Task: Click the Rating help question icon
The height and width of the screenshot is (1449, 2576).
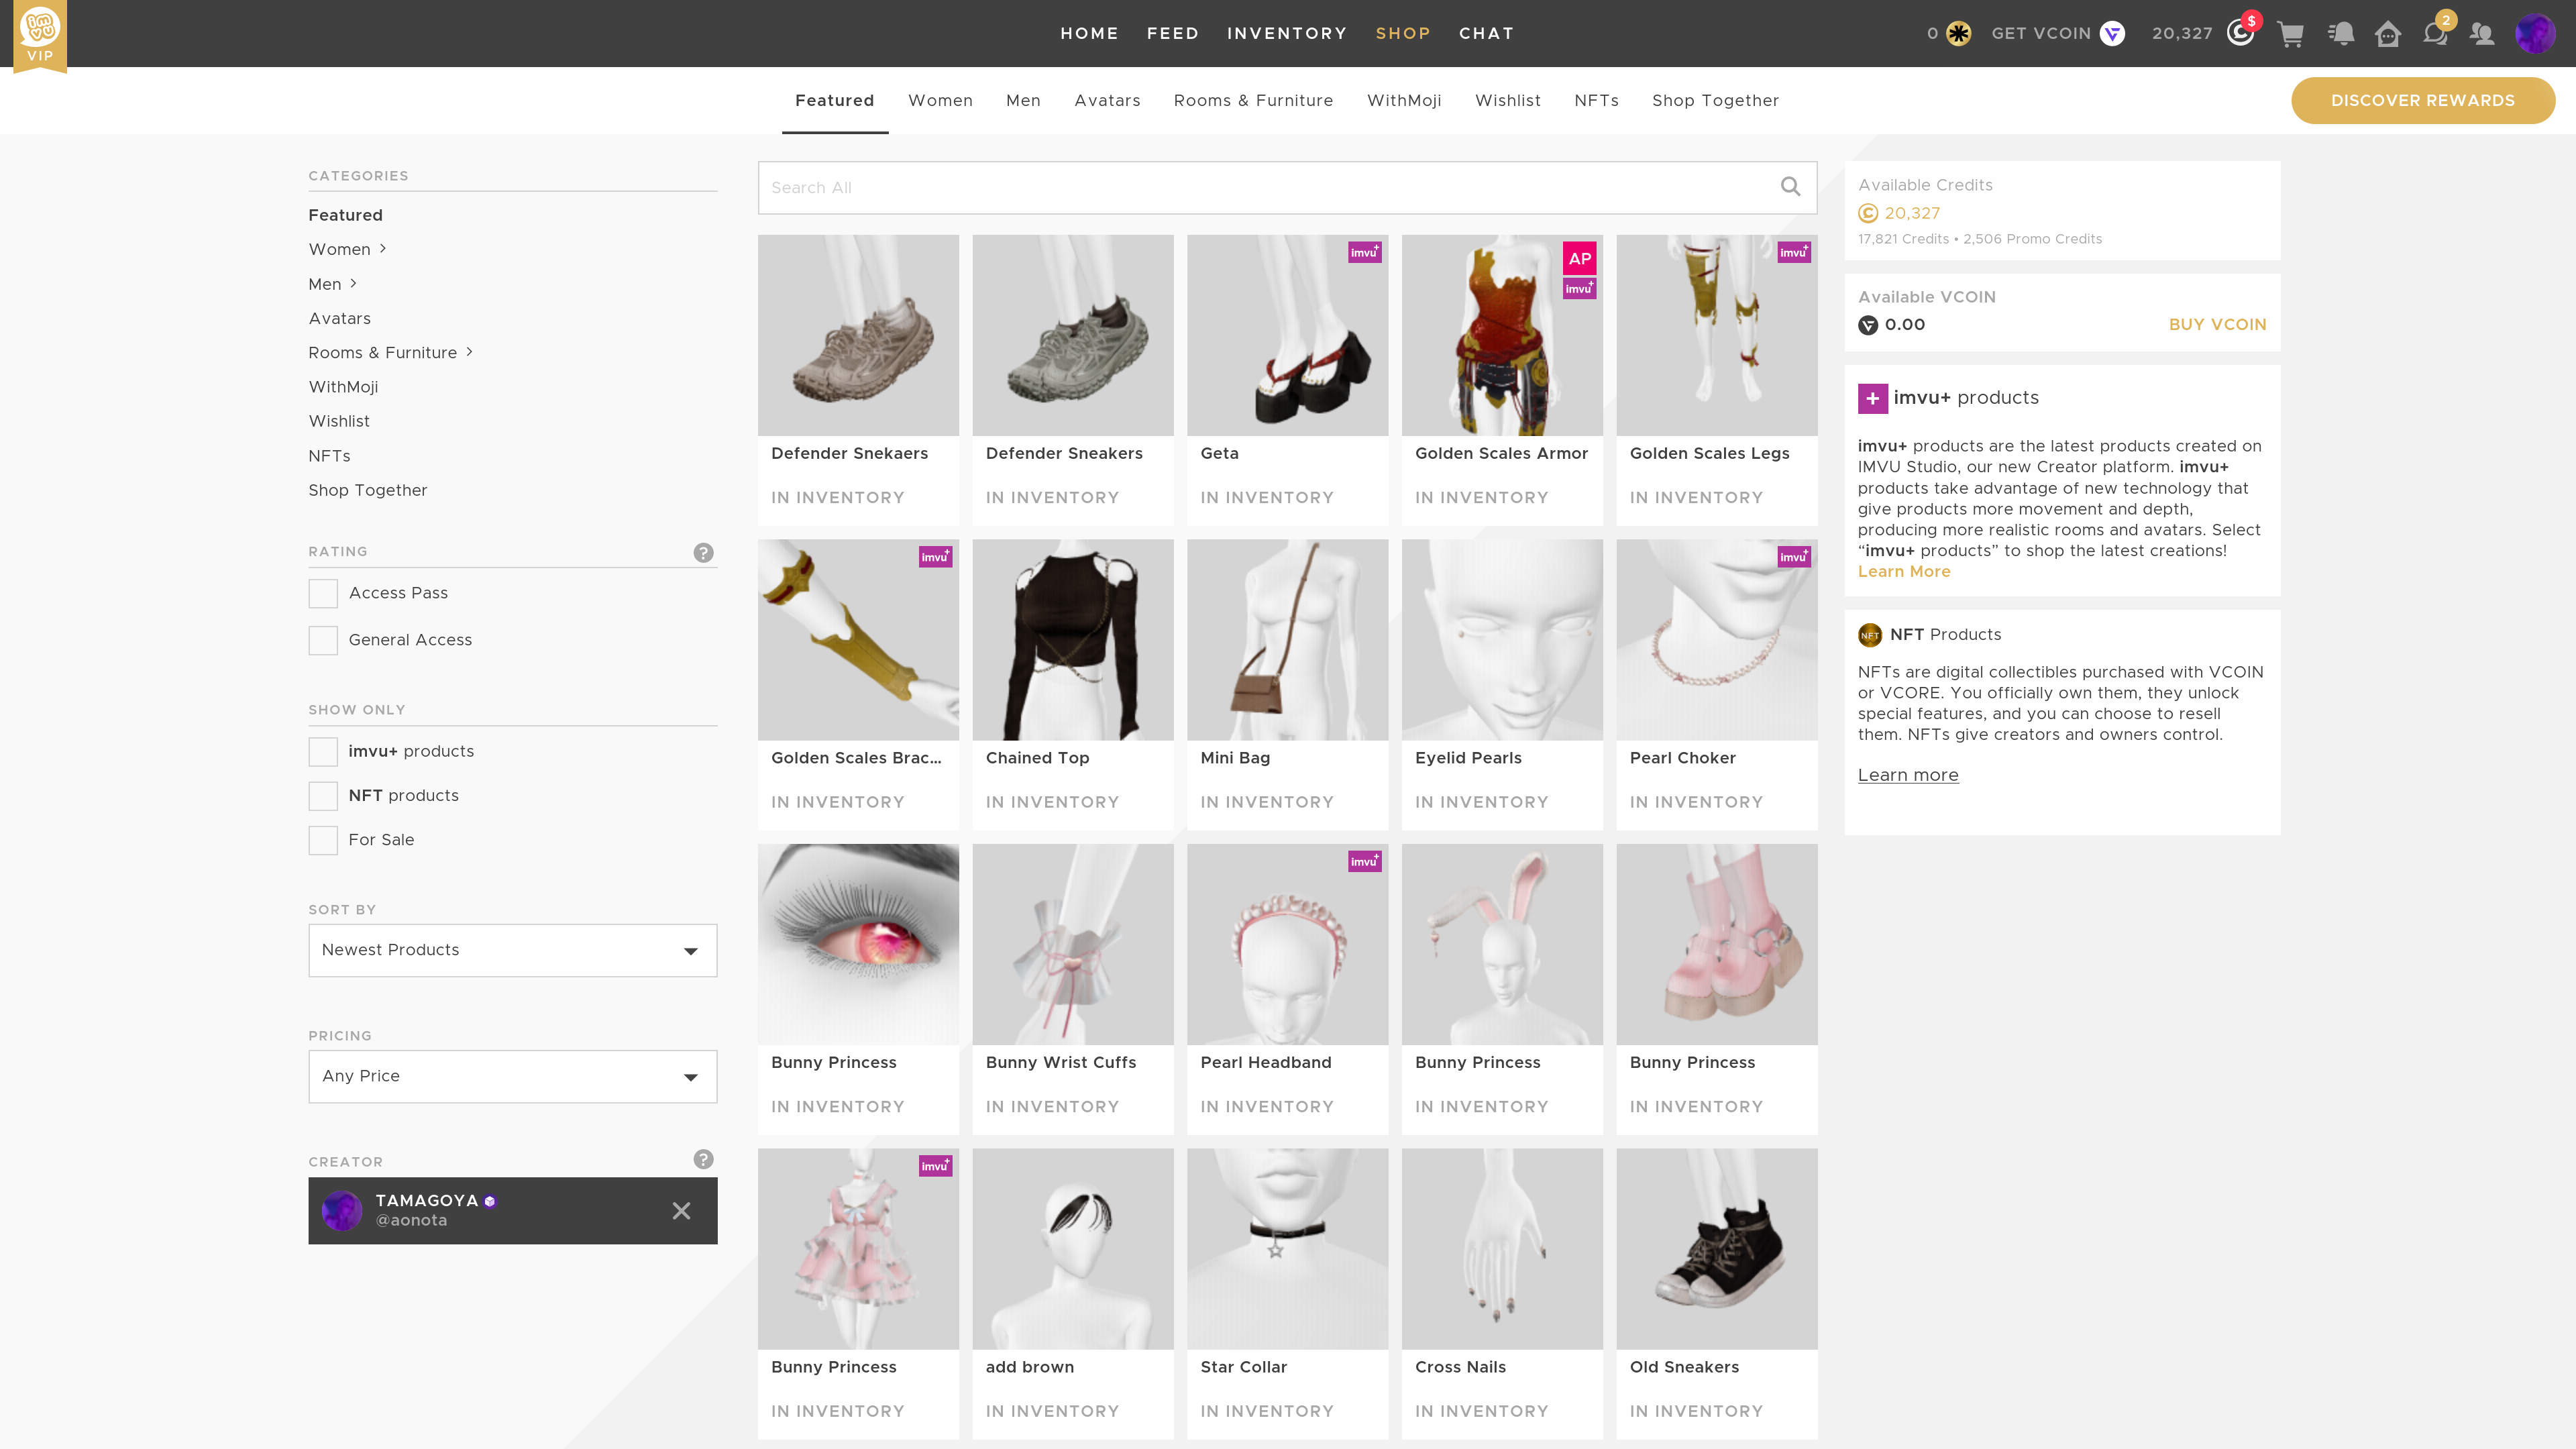Action: [703, 553]
